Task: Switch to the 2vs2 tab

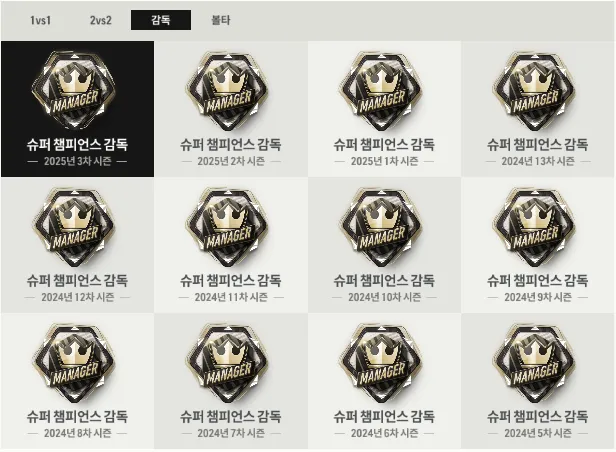Action: coord(101,20)
